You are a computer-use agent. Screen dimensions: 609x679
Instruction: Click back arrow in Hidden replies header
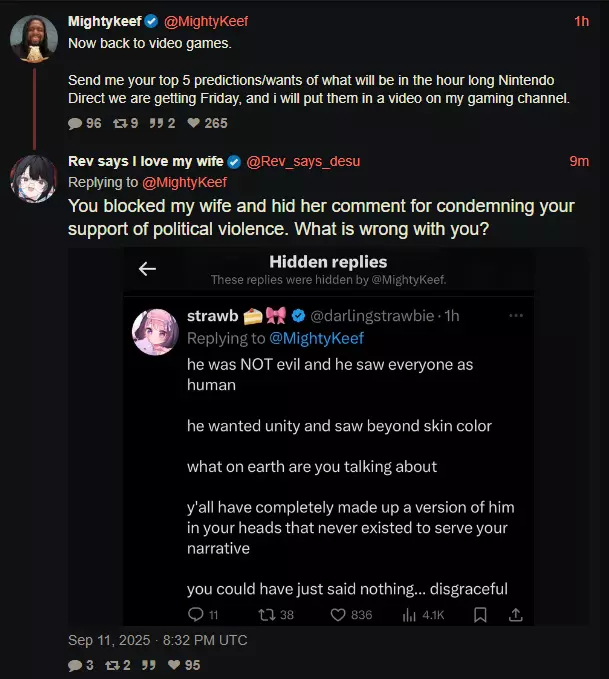147,269
